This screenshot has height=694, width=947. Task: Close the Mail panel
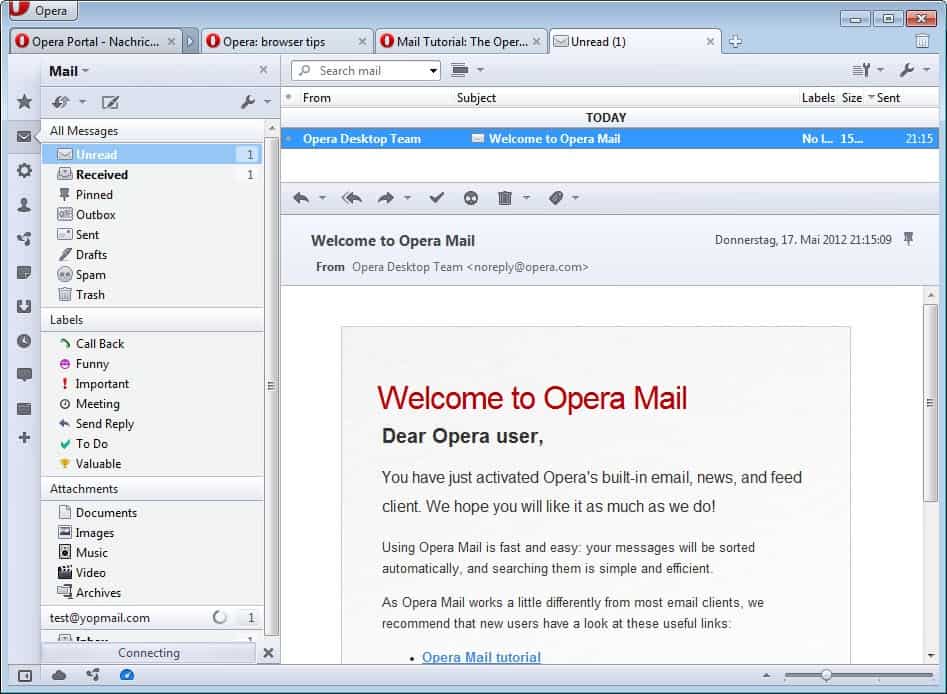(x=263, y=70)
